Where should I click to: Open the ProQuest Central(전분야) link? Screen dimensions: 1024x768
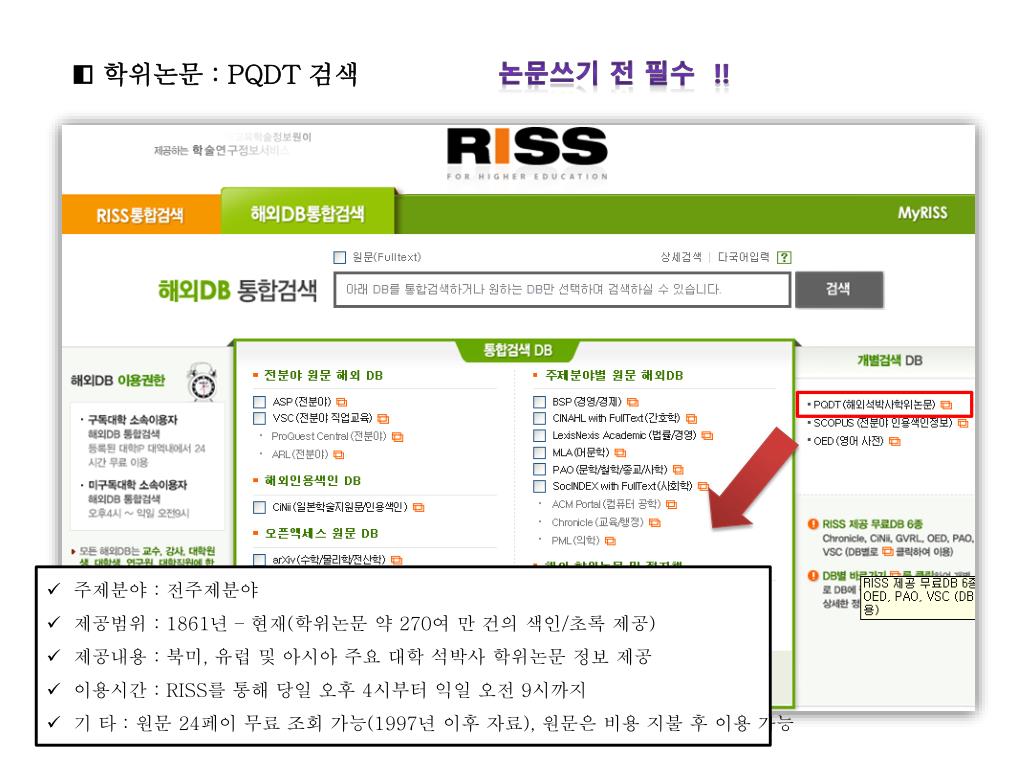(328, 436)
